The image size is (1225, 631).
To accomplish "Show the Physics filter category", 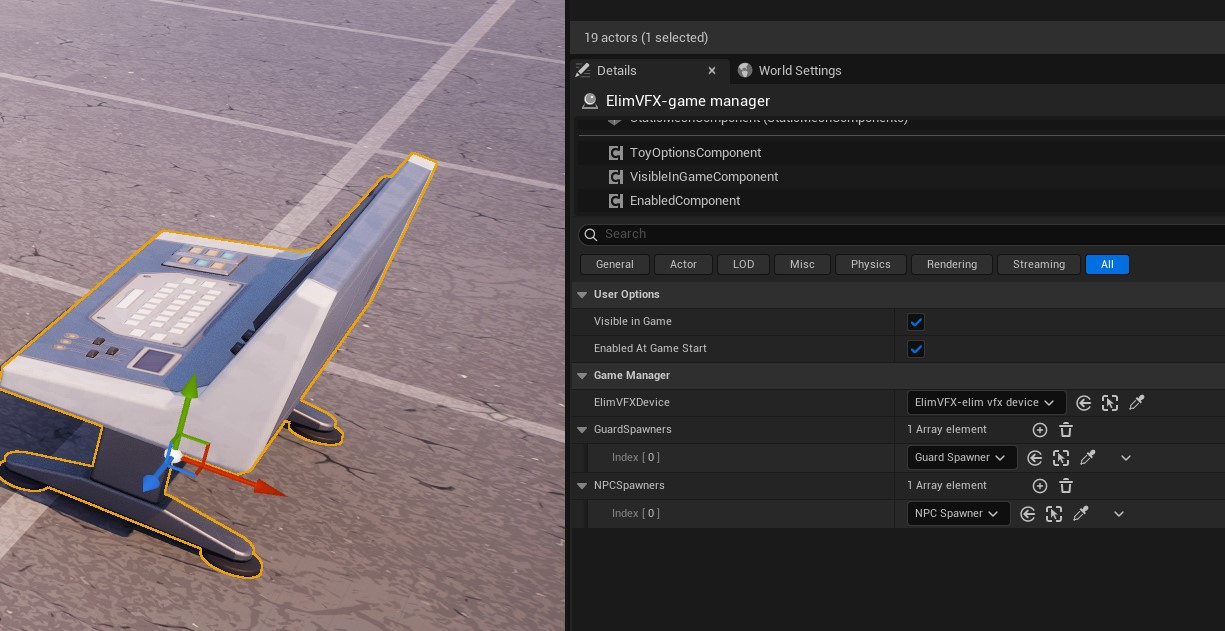I will [870, 264].
